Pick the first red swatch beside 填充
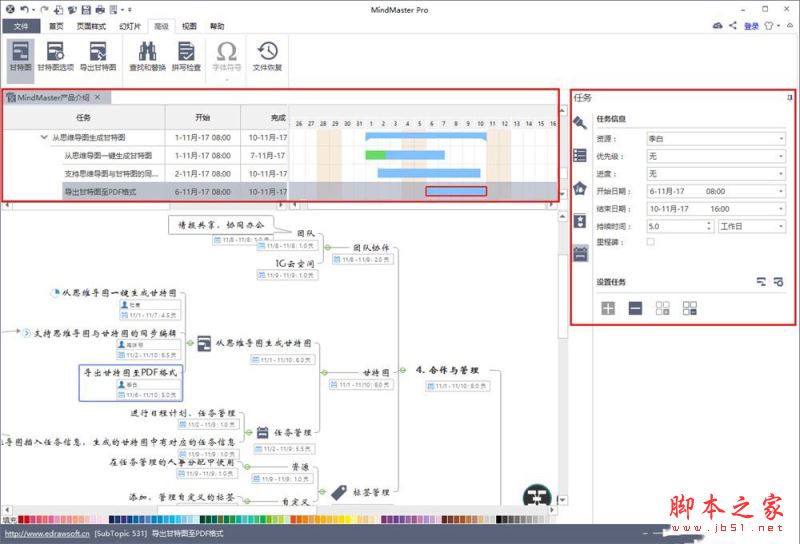Image resolution: width=800 pixels, height=544 pixels. tap(21, 520)
